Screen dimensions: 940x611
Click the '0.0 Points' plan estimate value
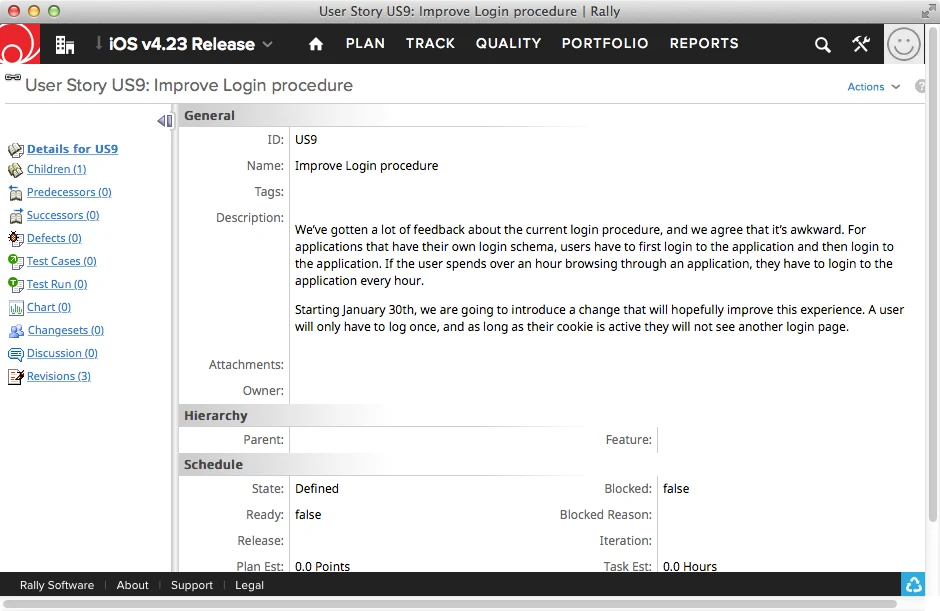coord(322,566)
